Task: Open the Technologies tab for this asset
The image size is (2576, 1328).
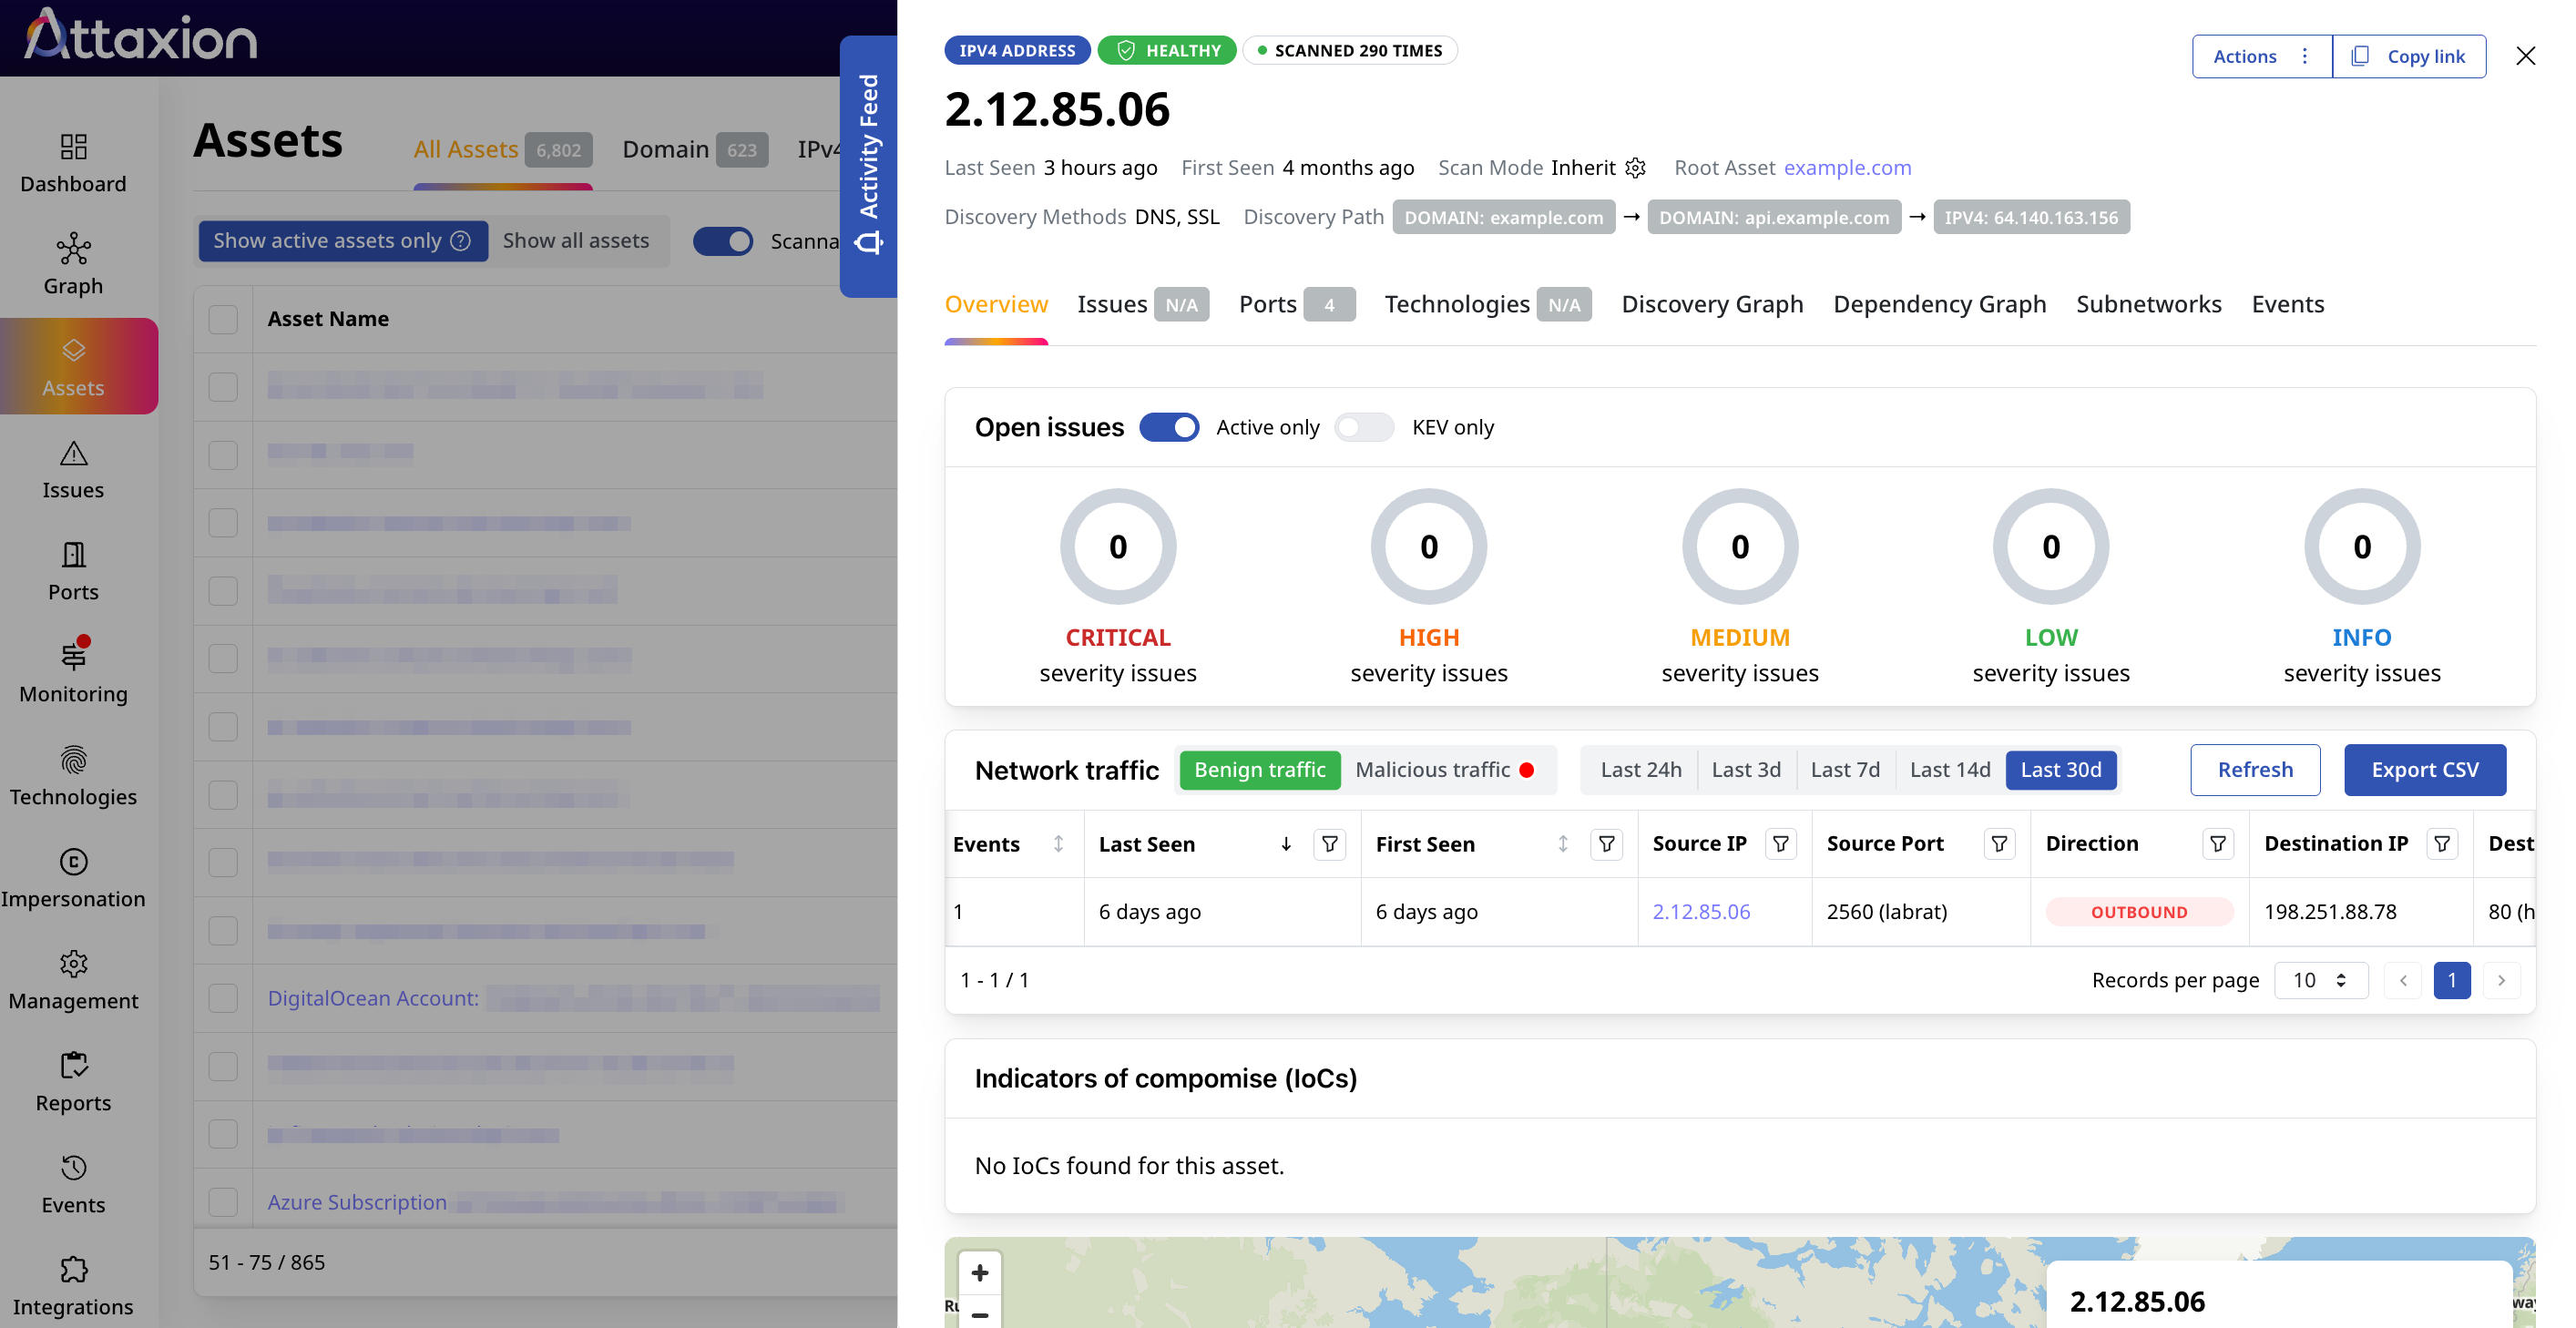Action: click(x=1457, y=304)
